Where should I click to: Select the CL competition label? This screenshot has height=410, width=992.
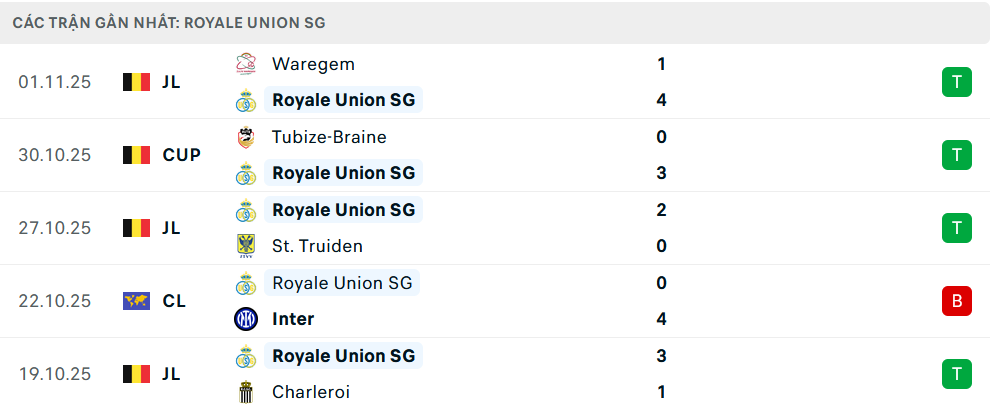[x=173, y=301]
